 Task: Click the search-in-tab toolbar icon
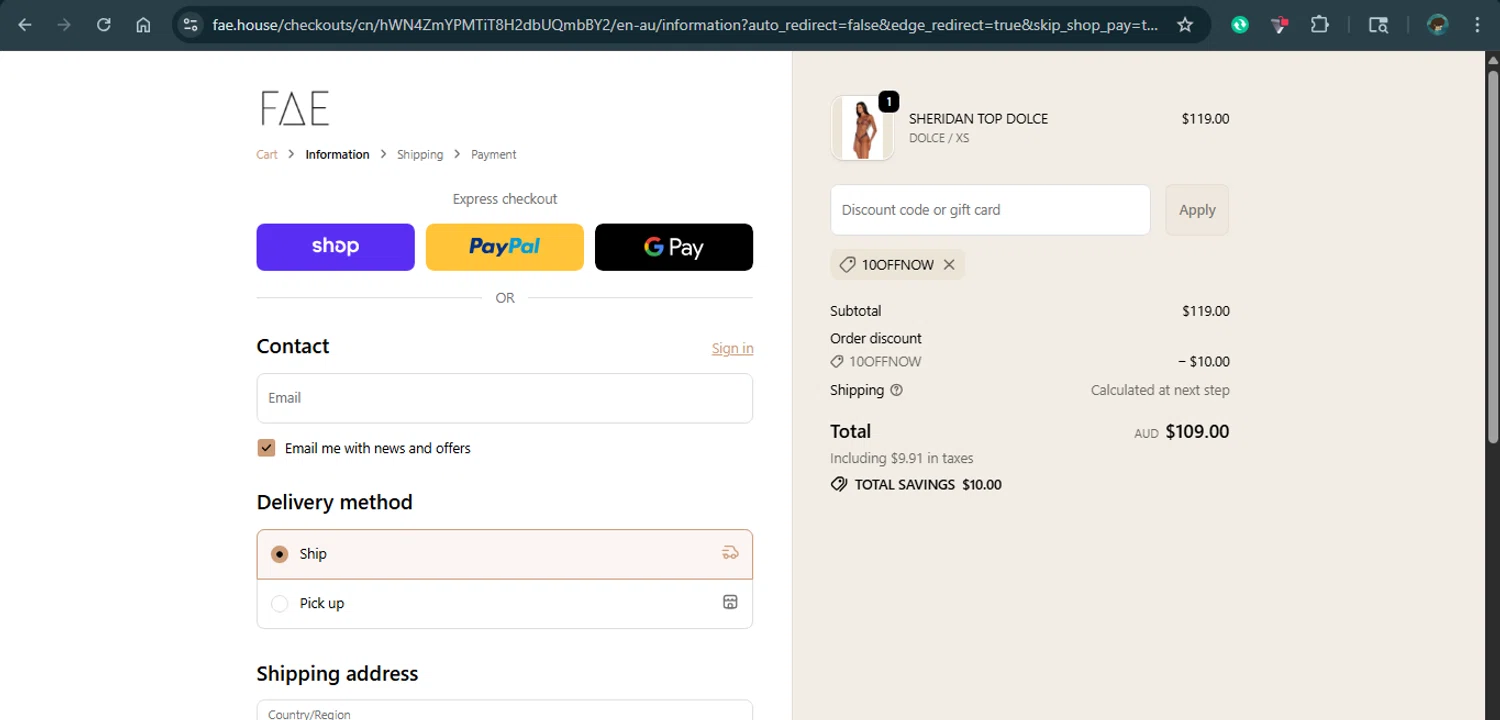[1378, 25]
